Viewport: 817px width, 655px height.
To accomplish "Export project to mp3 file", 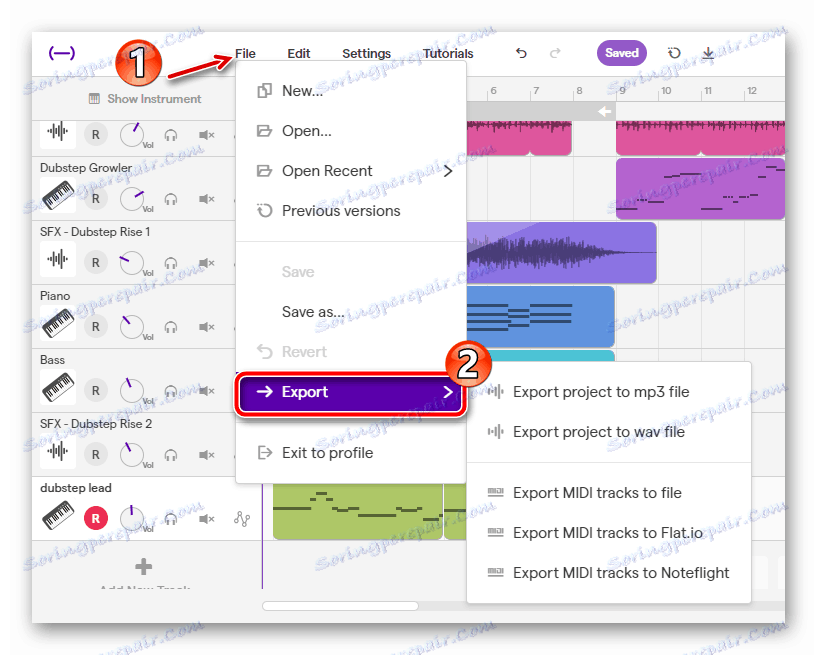I will click(609, 392).
